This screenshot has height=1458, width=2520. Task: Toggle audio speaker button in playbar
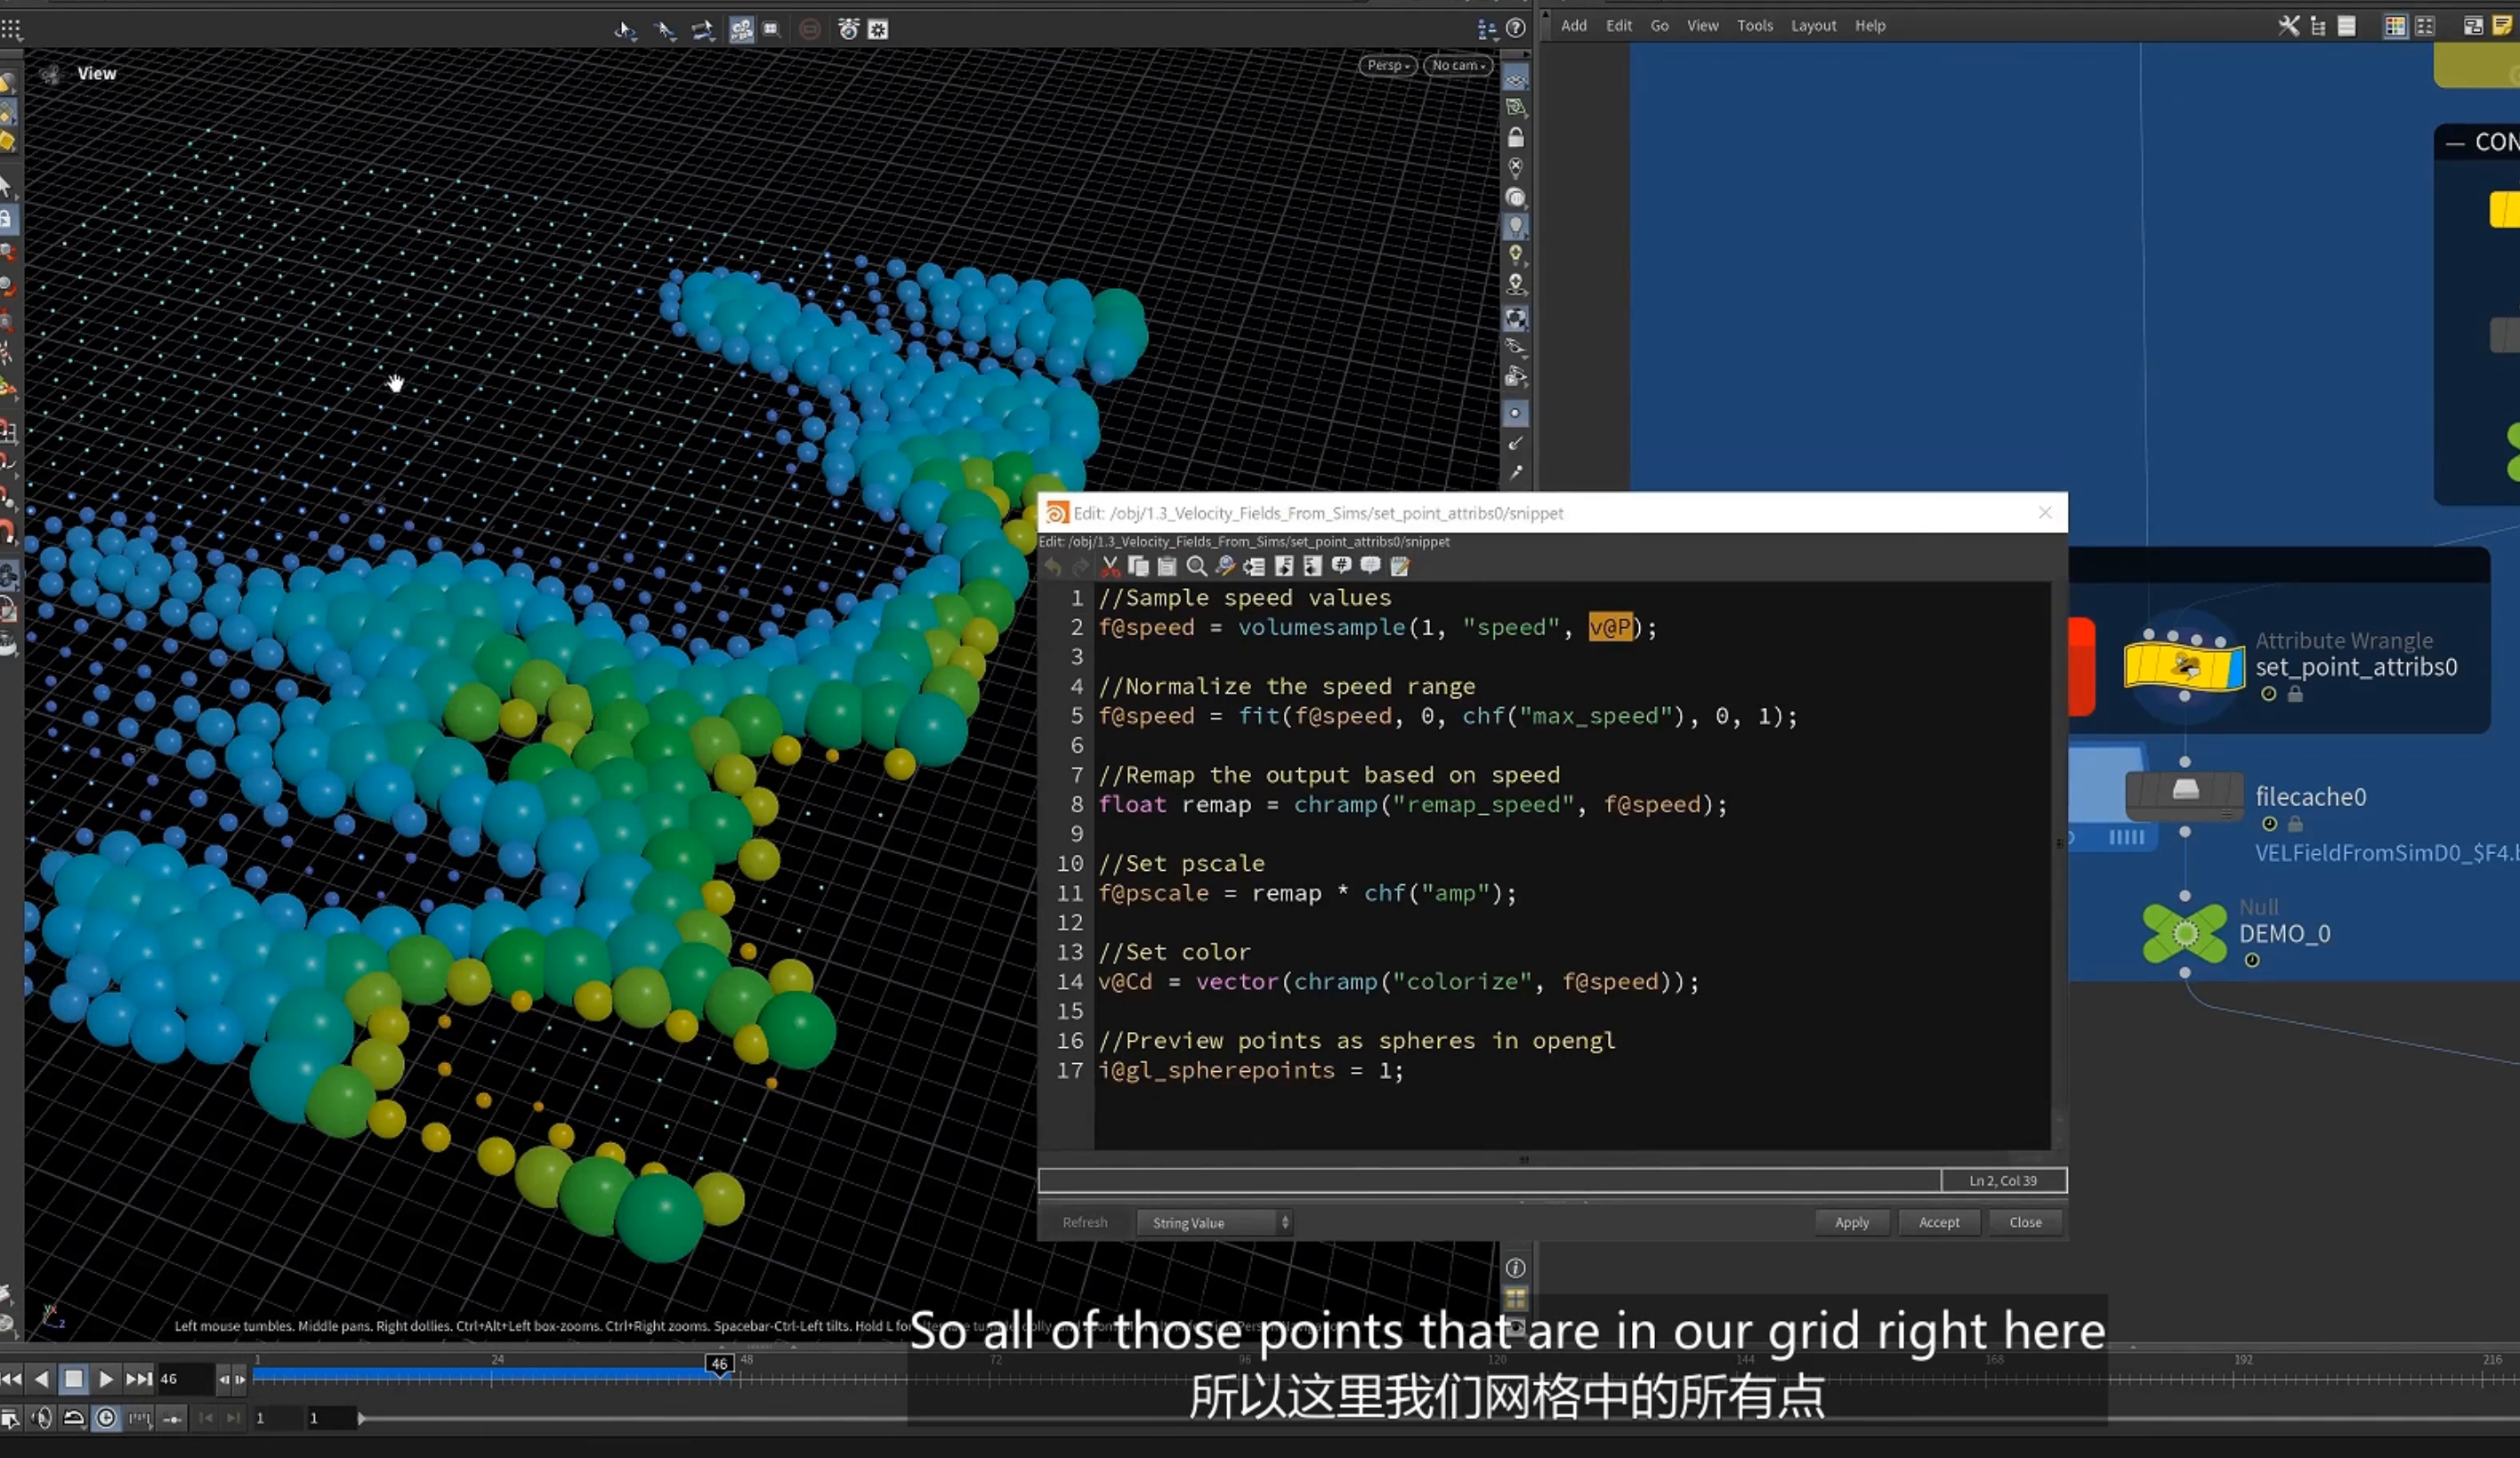[x=42, y=1417]
